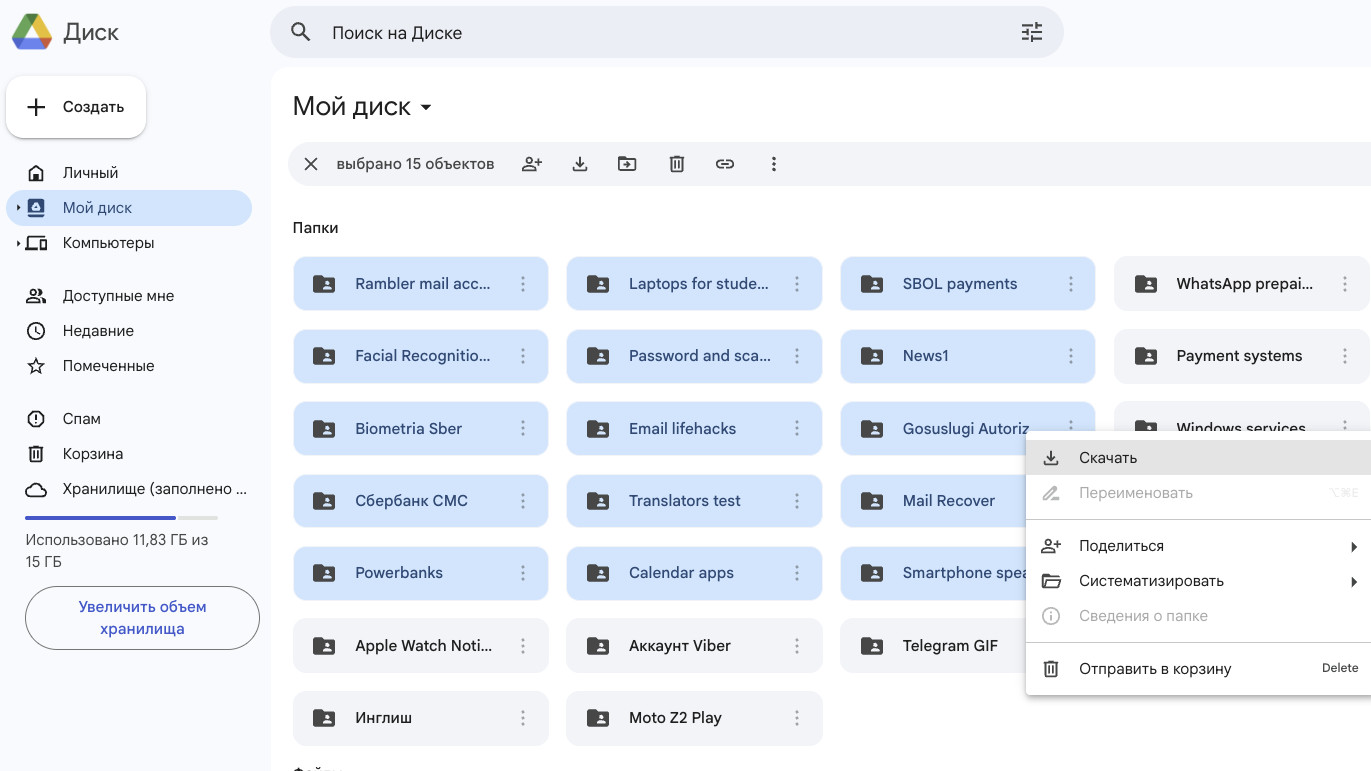Viewport: 1371px width, 771px height.
Task: Click the share people icon in toolbar
Action: (x=532, y=164)
